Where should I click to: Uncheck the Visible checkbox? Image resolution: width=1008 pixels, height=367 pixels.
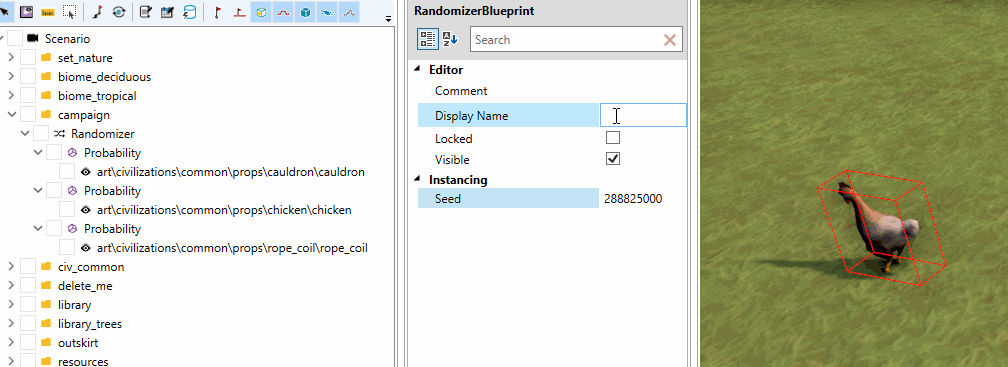tap(613, 159)
